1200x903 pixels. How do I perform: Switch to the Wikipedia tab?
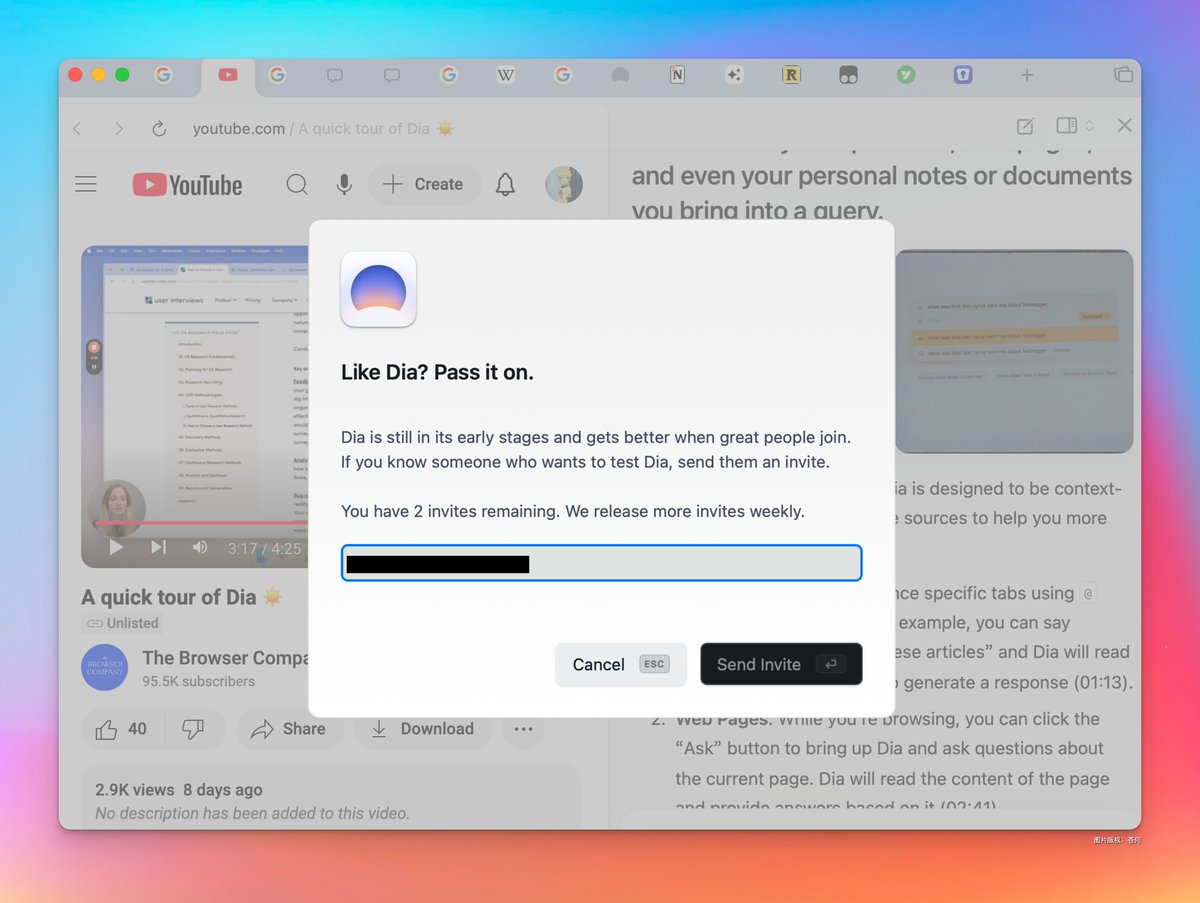click(506, 75)
